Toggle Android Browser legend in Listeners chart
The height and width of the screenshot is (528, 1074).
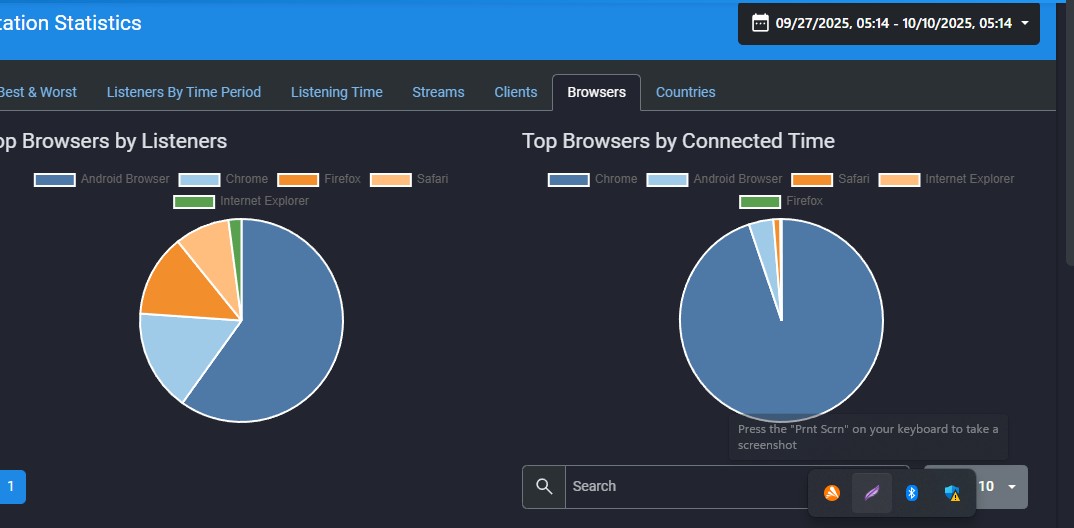tap(103, 179)
